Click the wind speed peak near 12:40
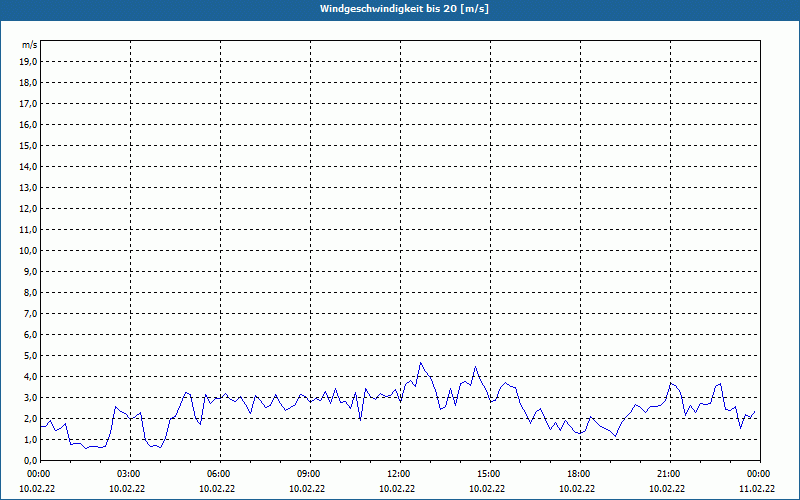 pos(420,363)
